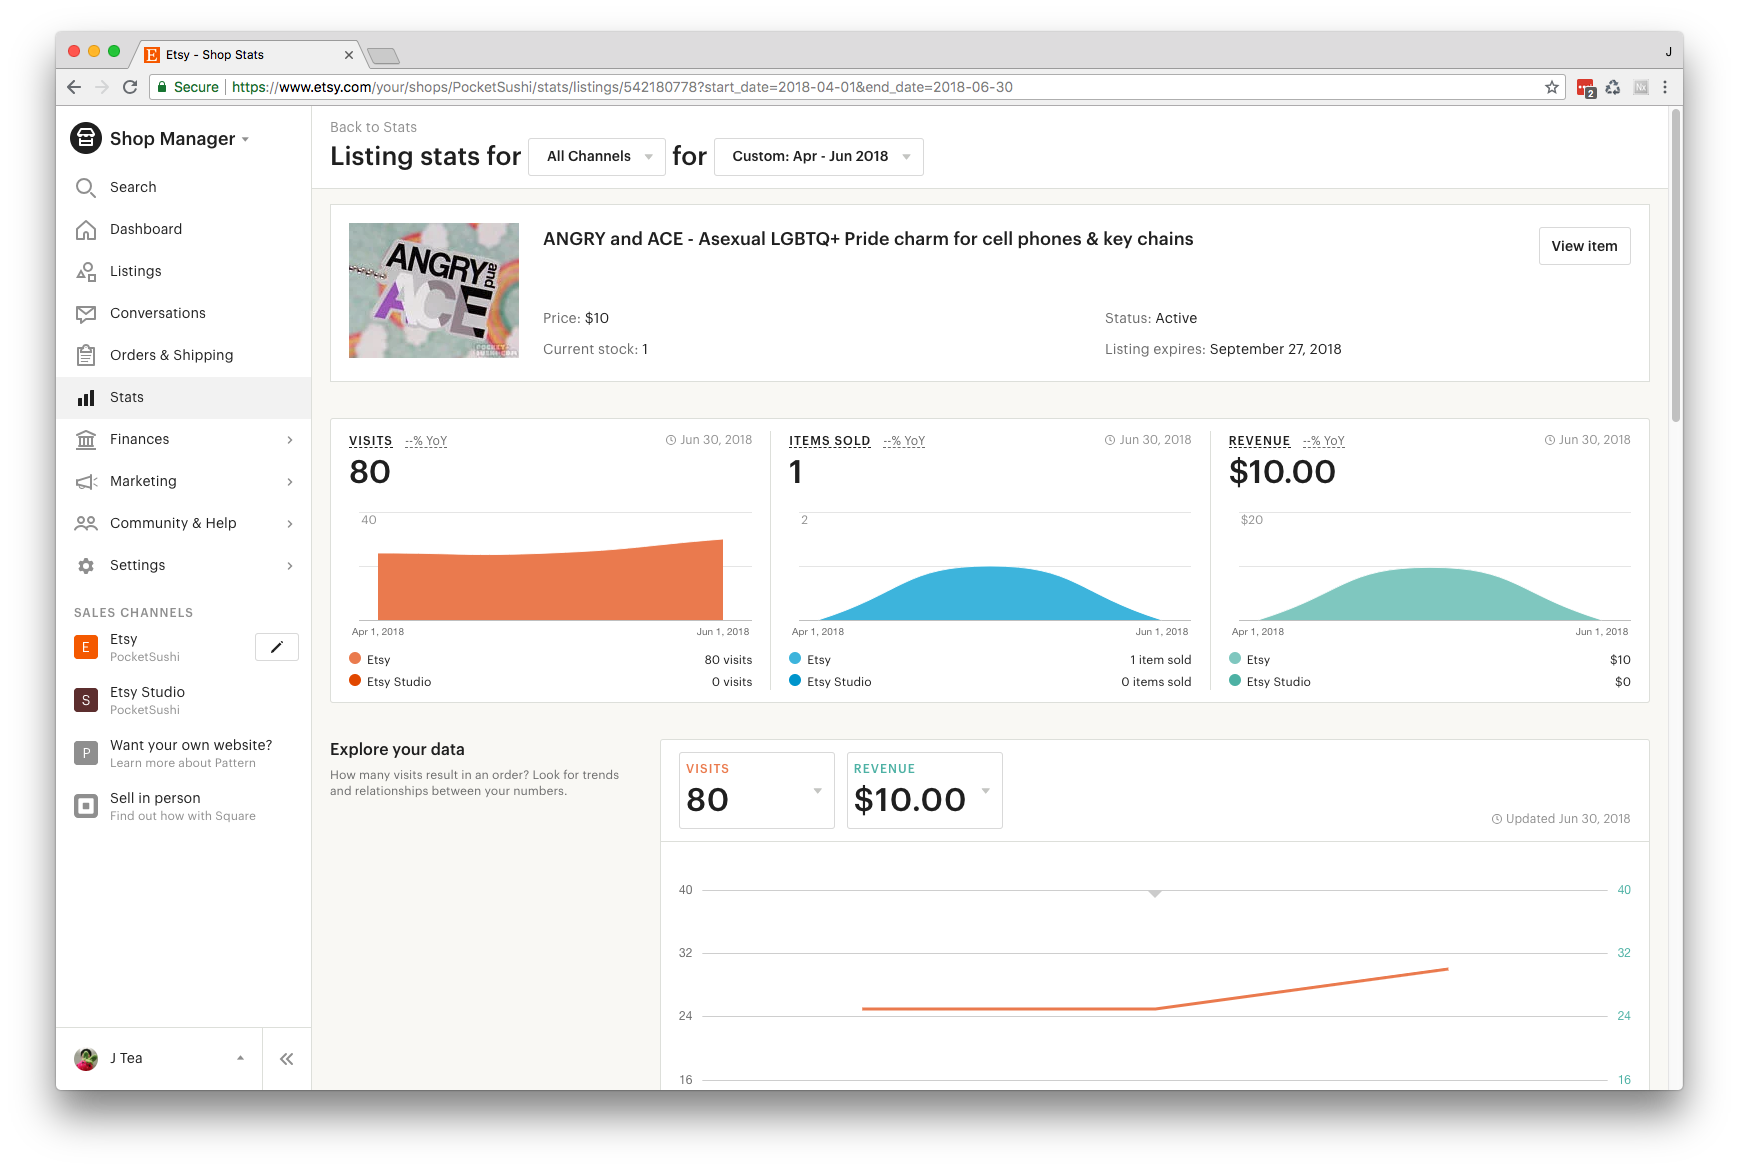This screenshot has height=1170, width=1739.
Task: Click the Dashboard house icon
Action: point(86,229)
